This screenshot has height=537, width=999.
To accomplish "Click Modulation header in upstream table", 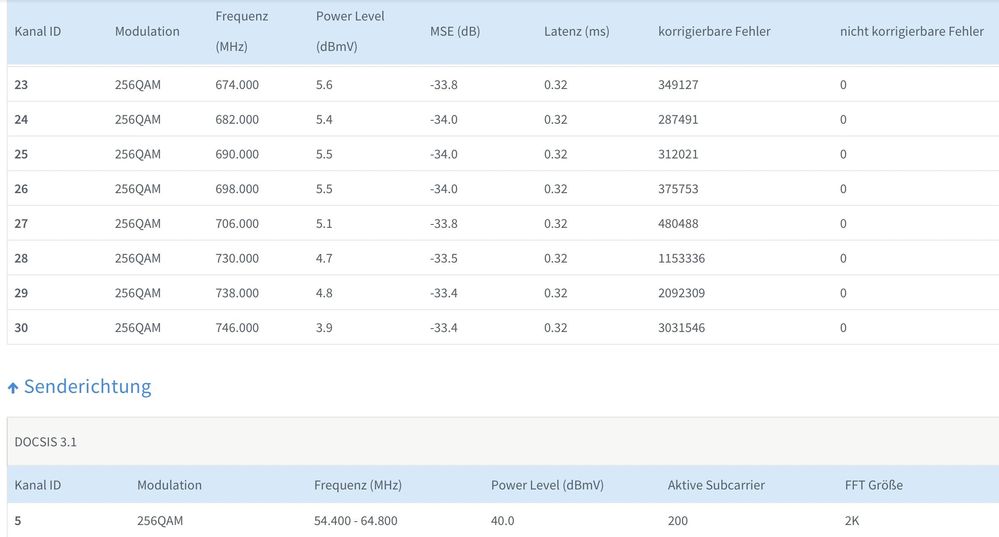I will [x=169, y=485].
